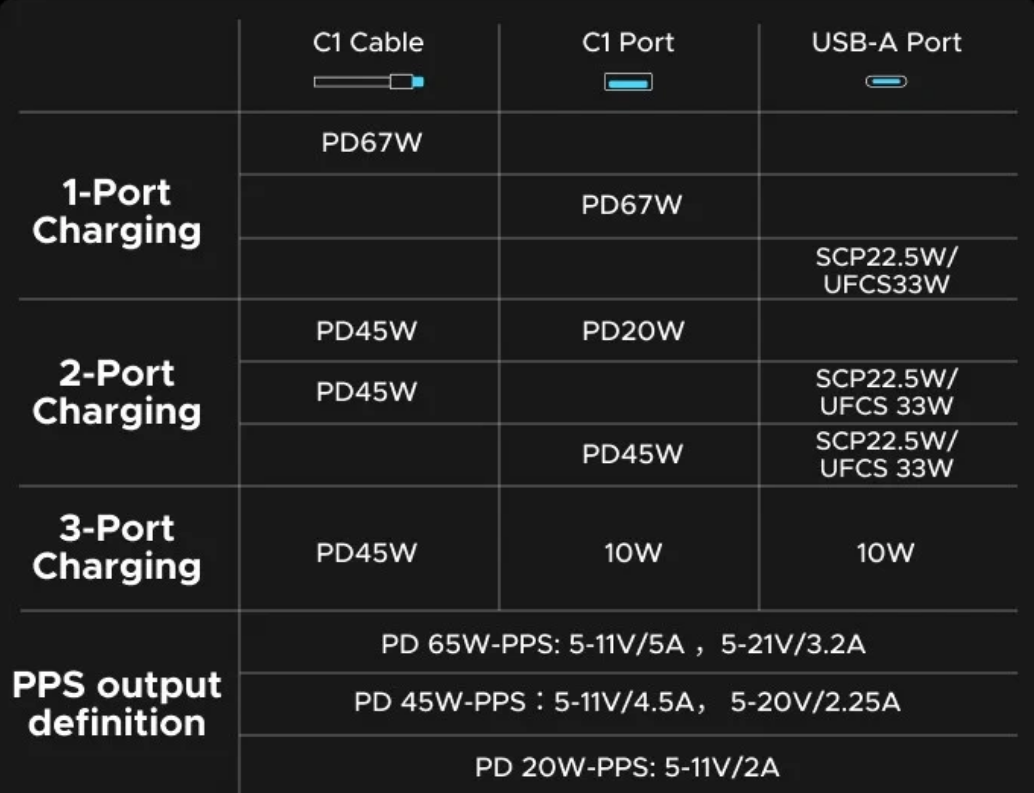Select the USB-A Port column header text
Screen dimensions: 1034x793
(886, 43)
